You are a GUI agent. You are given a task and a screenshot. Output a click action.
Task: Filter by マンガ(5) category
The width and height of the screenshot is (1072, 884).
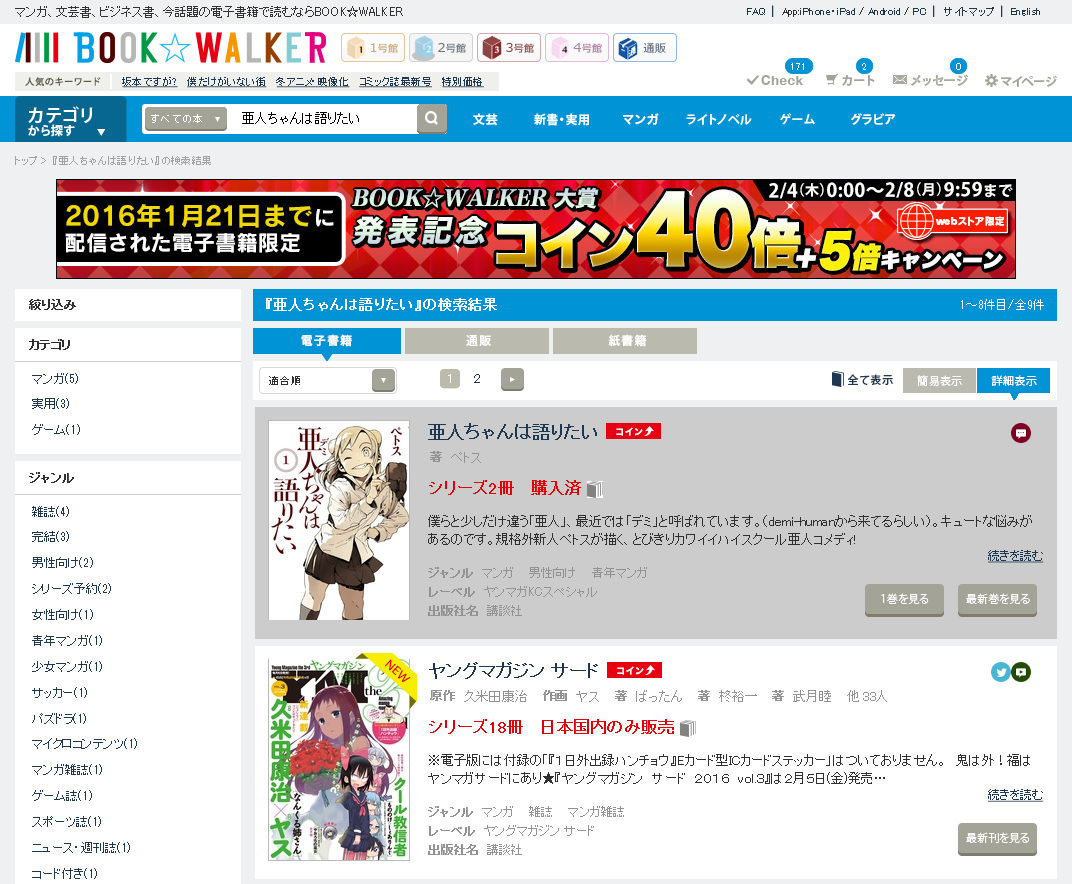[x=55, y=378]
